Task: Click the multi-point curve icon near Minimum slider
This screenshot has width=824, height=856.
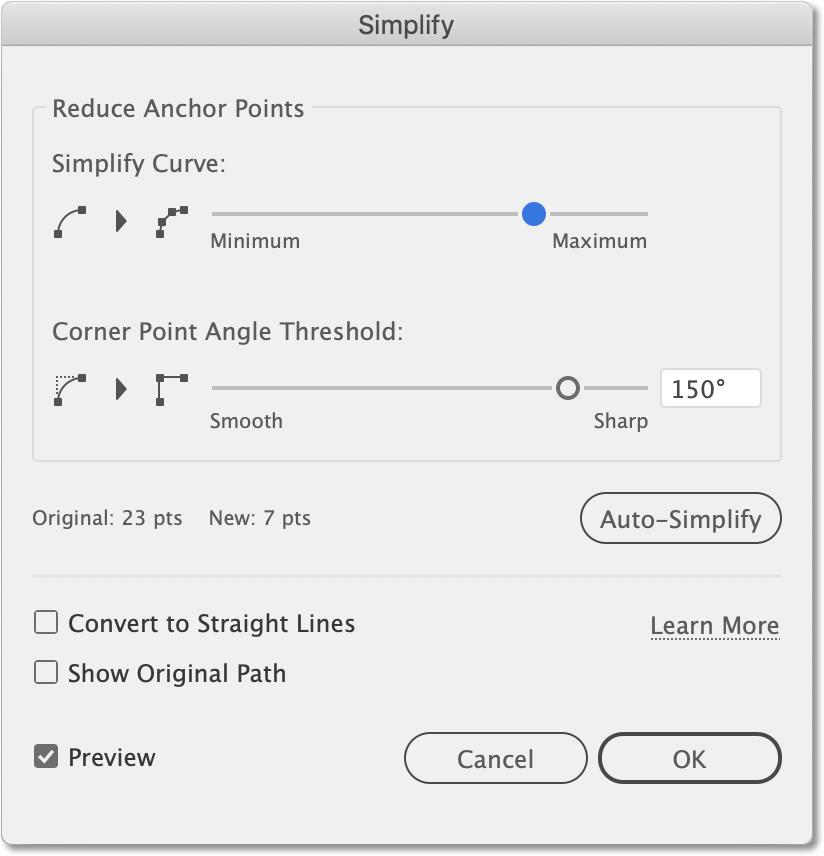Action: pyautogui.click(x=172, y=222)
